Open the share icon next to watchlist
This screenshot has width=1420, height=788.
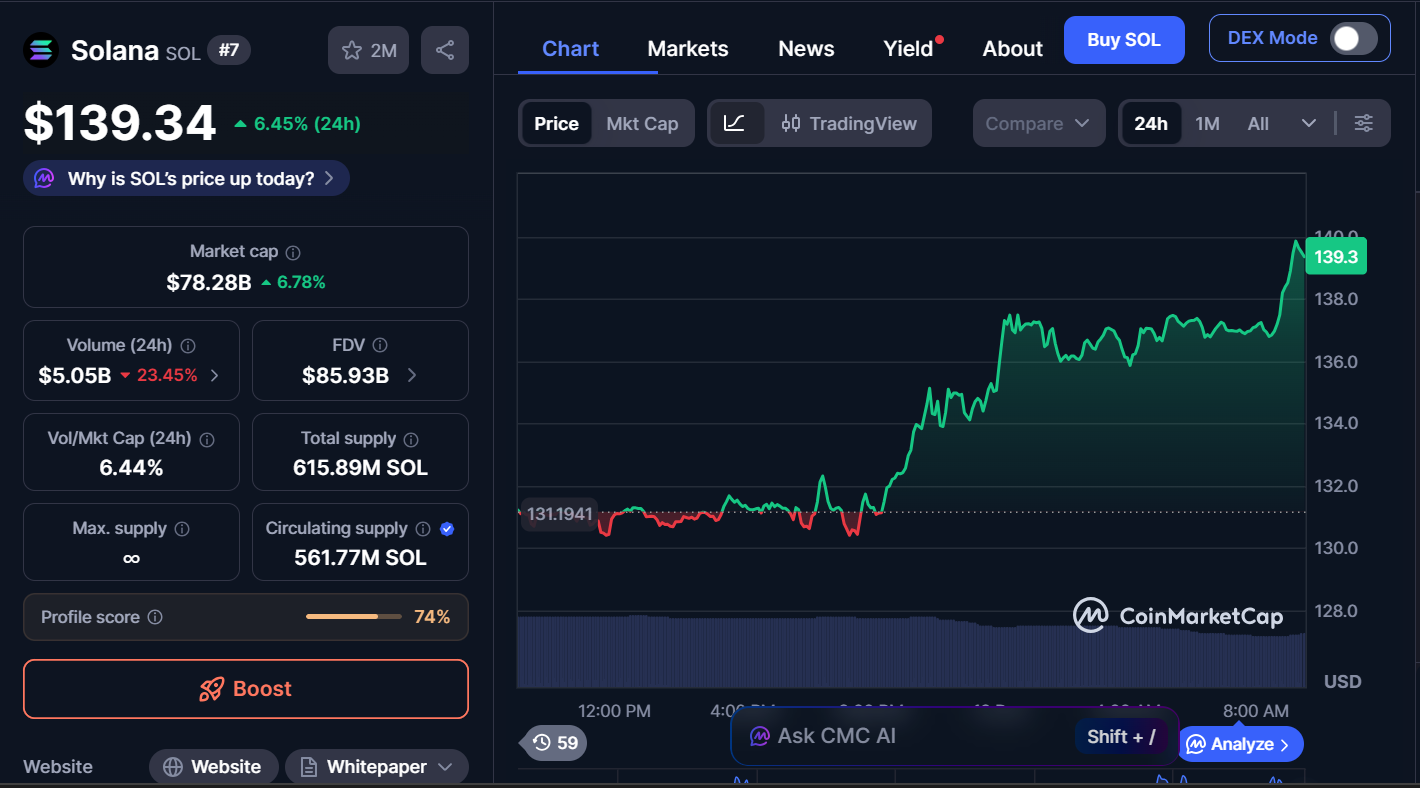pyautogui.click(x=444, y=50)
